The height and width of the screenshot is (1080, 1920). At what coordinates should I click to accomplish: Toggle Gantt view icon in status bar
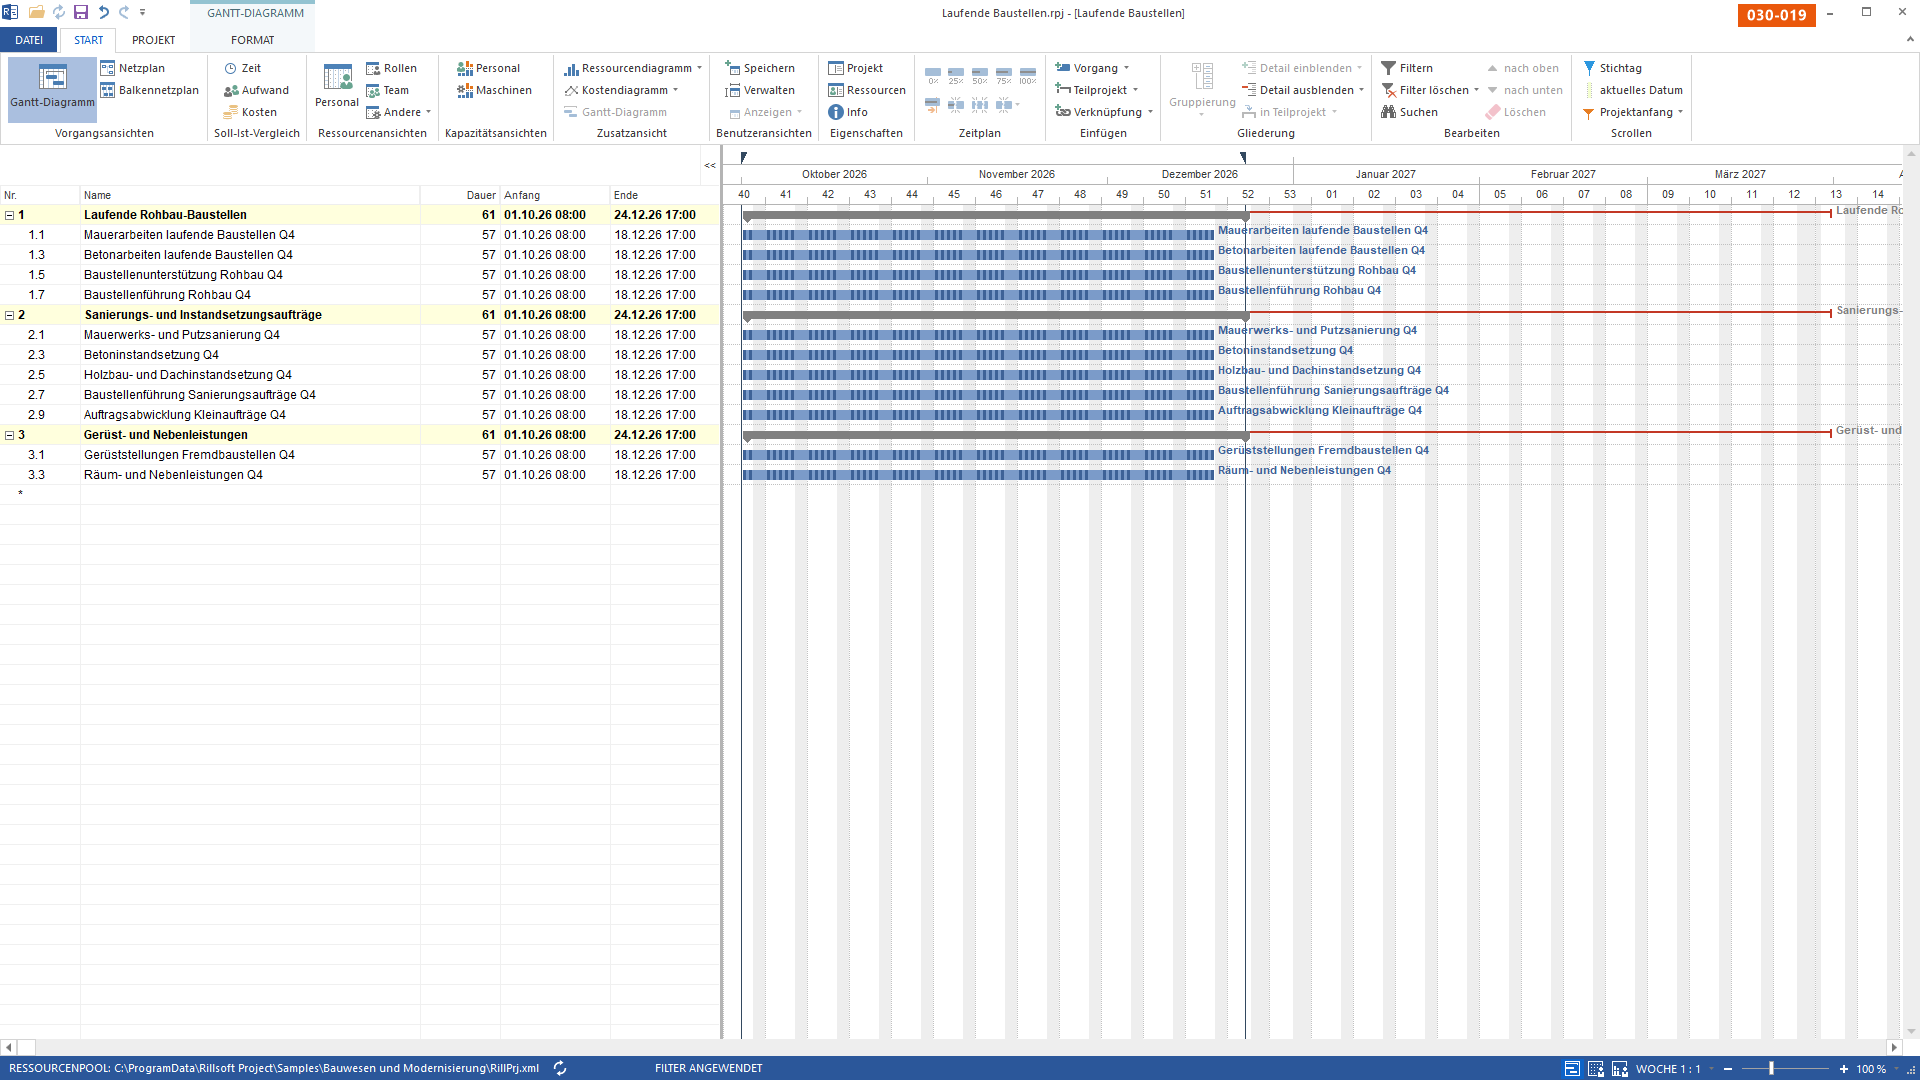tap(1572, 1069)
